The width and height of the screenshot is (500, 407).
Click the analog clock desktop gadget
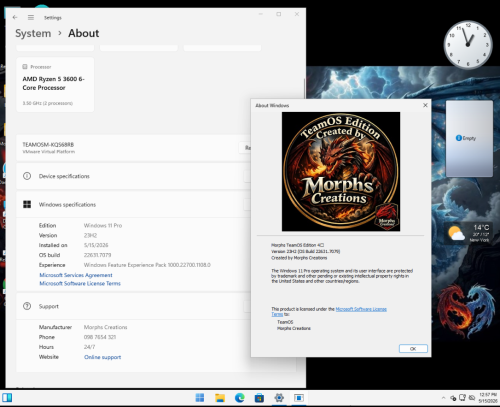click(468, 44)
